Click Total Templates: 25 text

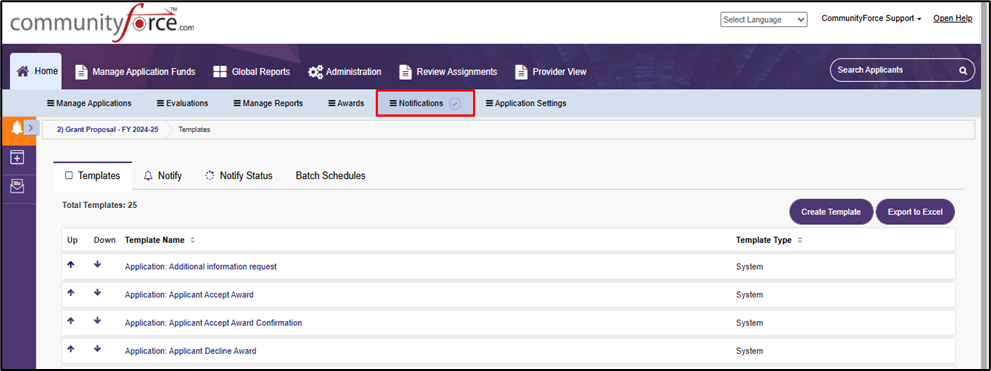click(100, 205)
